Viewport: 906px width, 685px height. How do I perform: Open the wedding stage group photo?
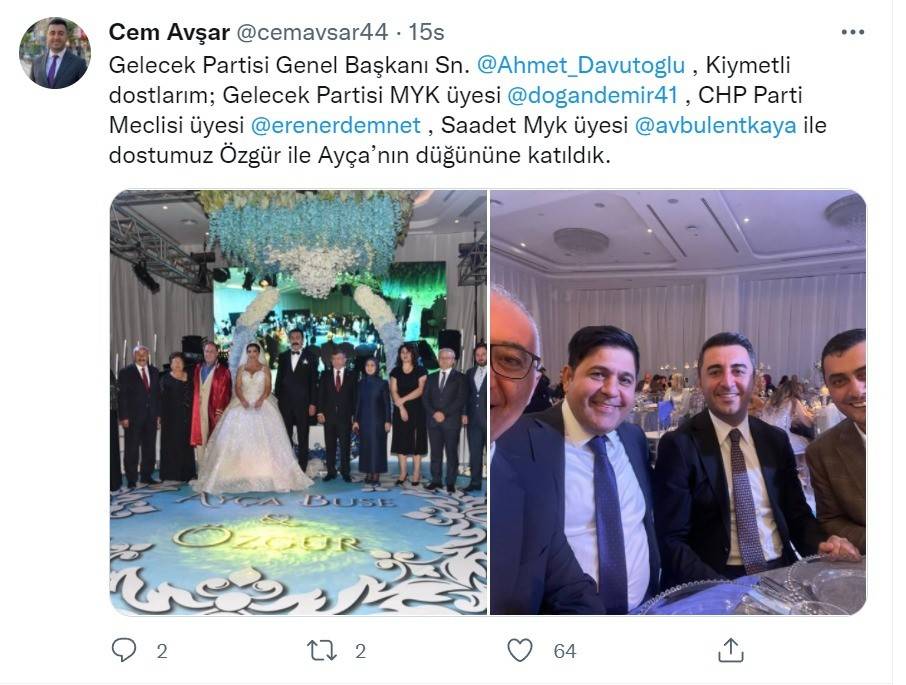click(x=298, y=403)
